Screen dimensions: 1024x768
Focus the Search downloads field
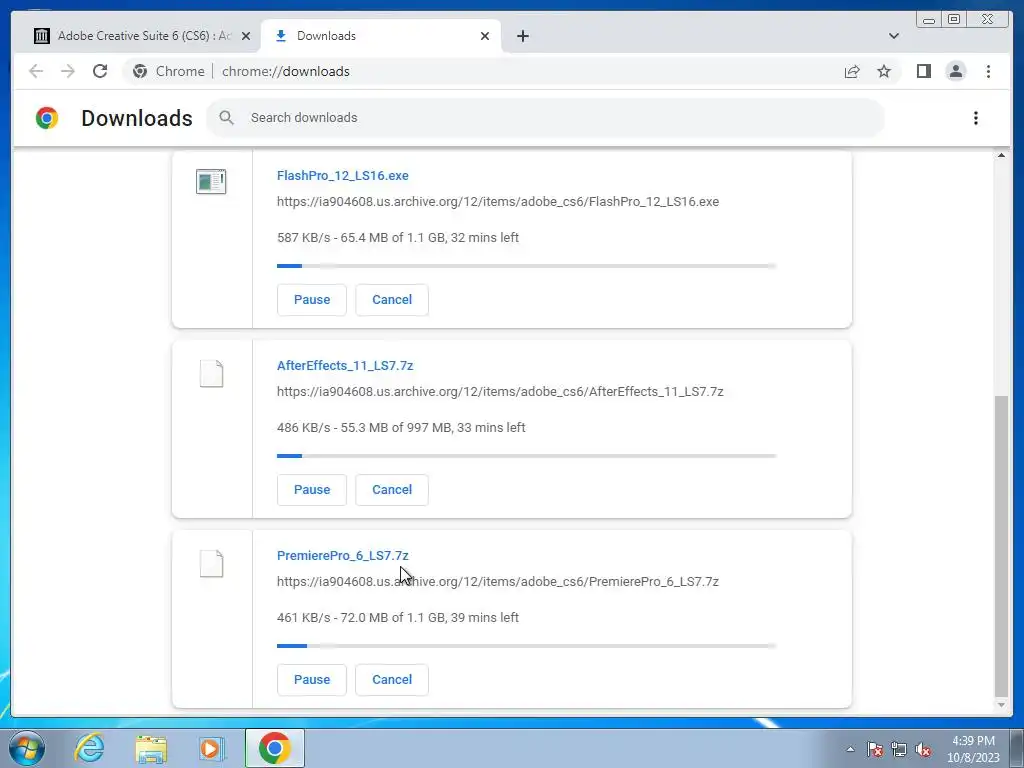(545, 118)
